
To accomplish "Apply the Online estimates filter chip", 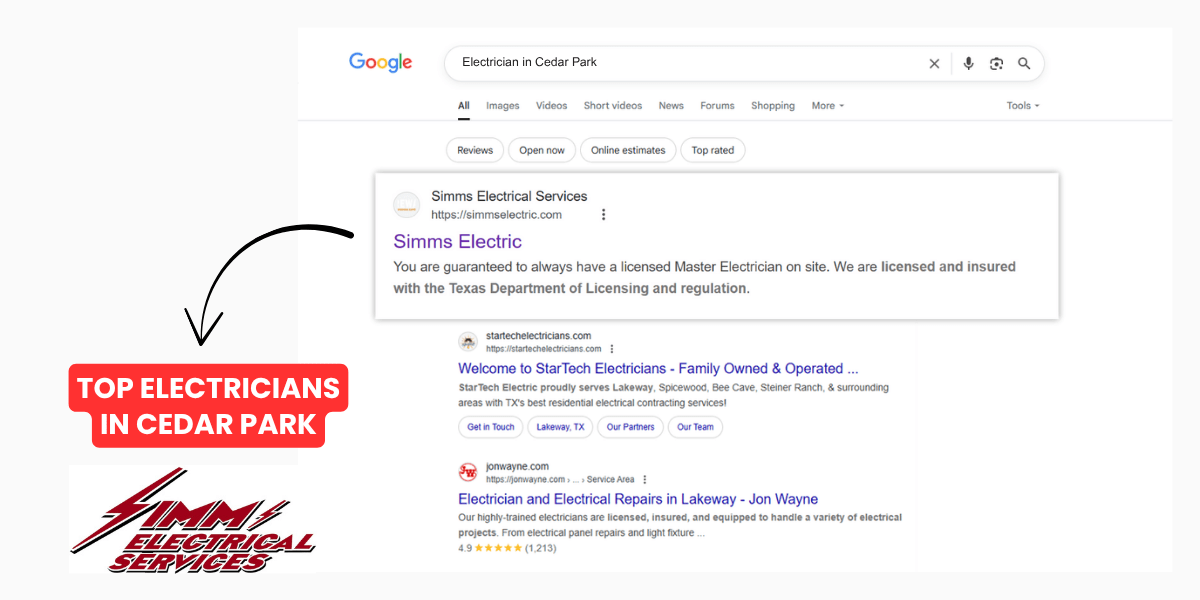I will click(628, 150).
